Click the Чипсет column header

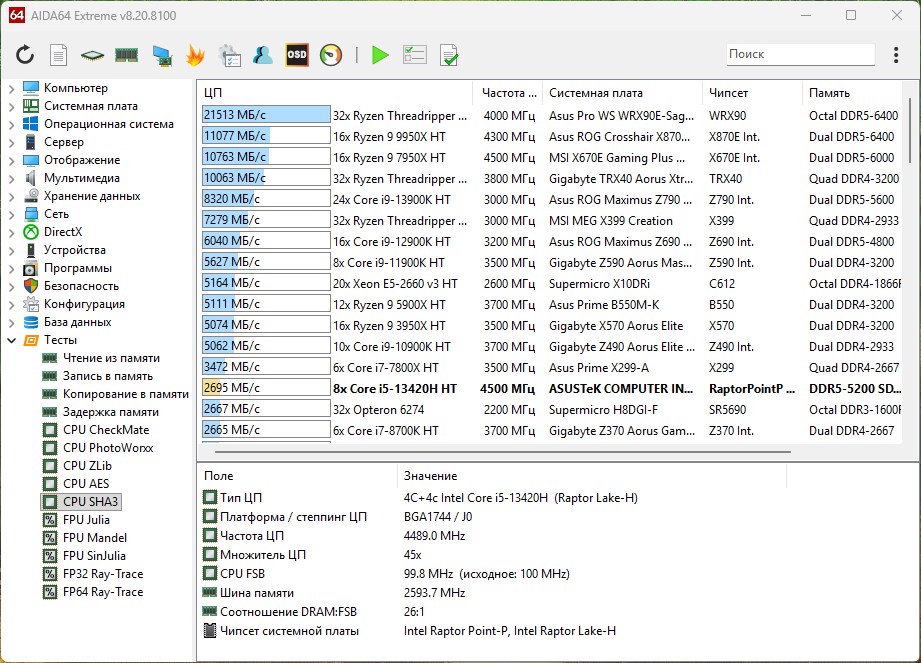point(728,93)
